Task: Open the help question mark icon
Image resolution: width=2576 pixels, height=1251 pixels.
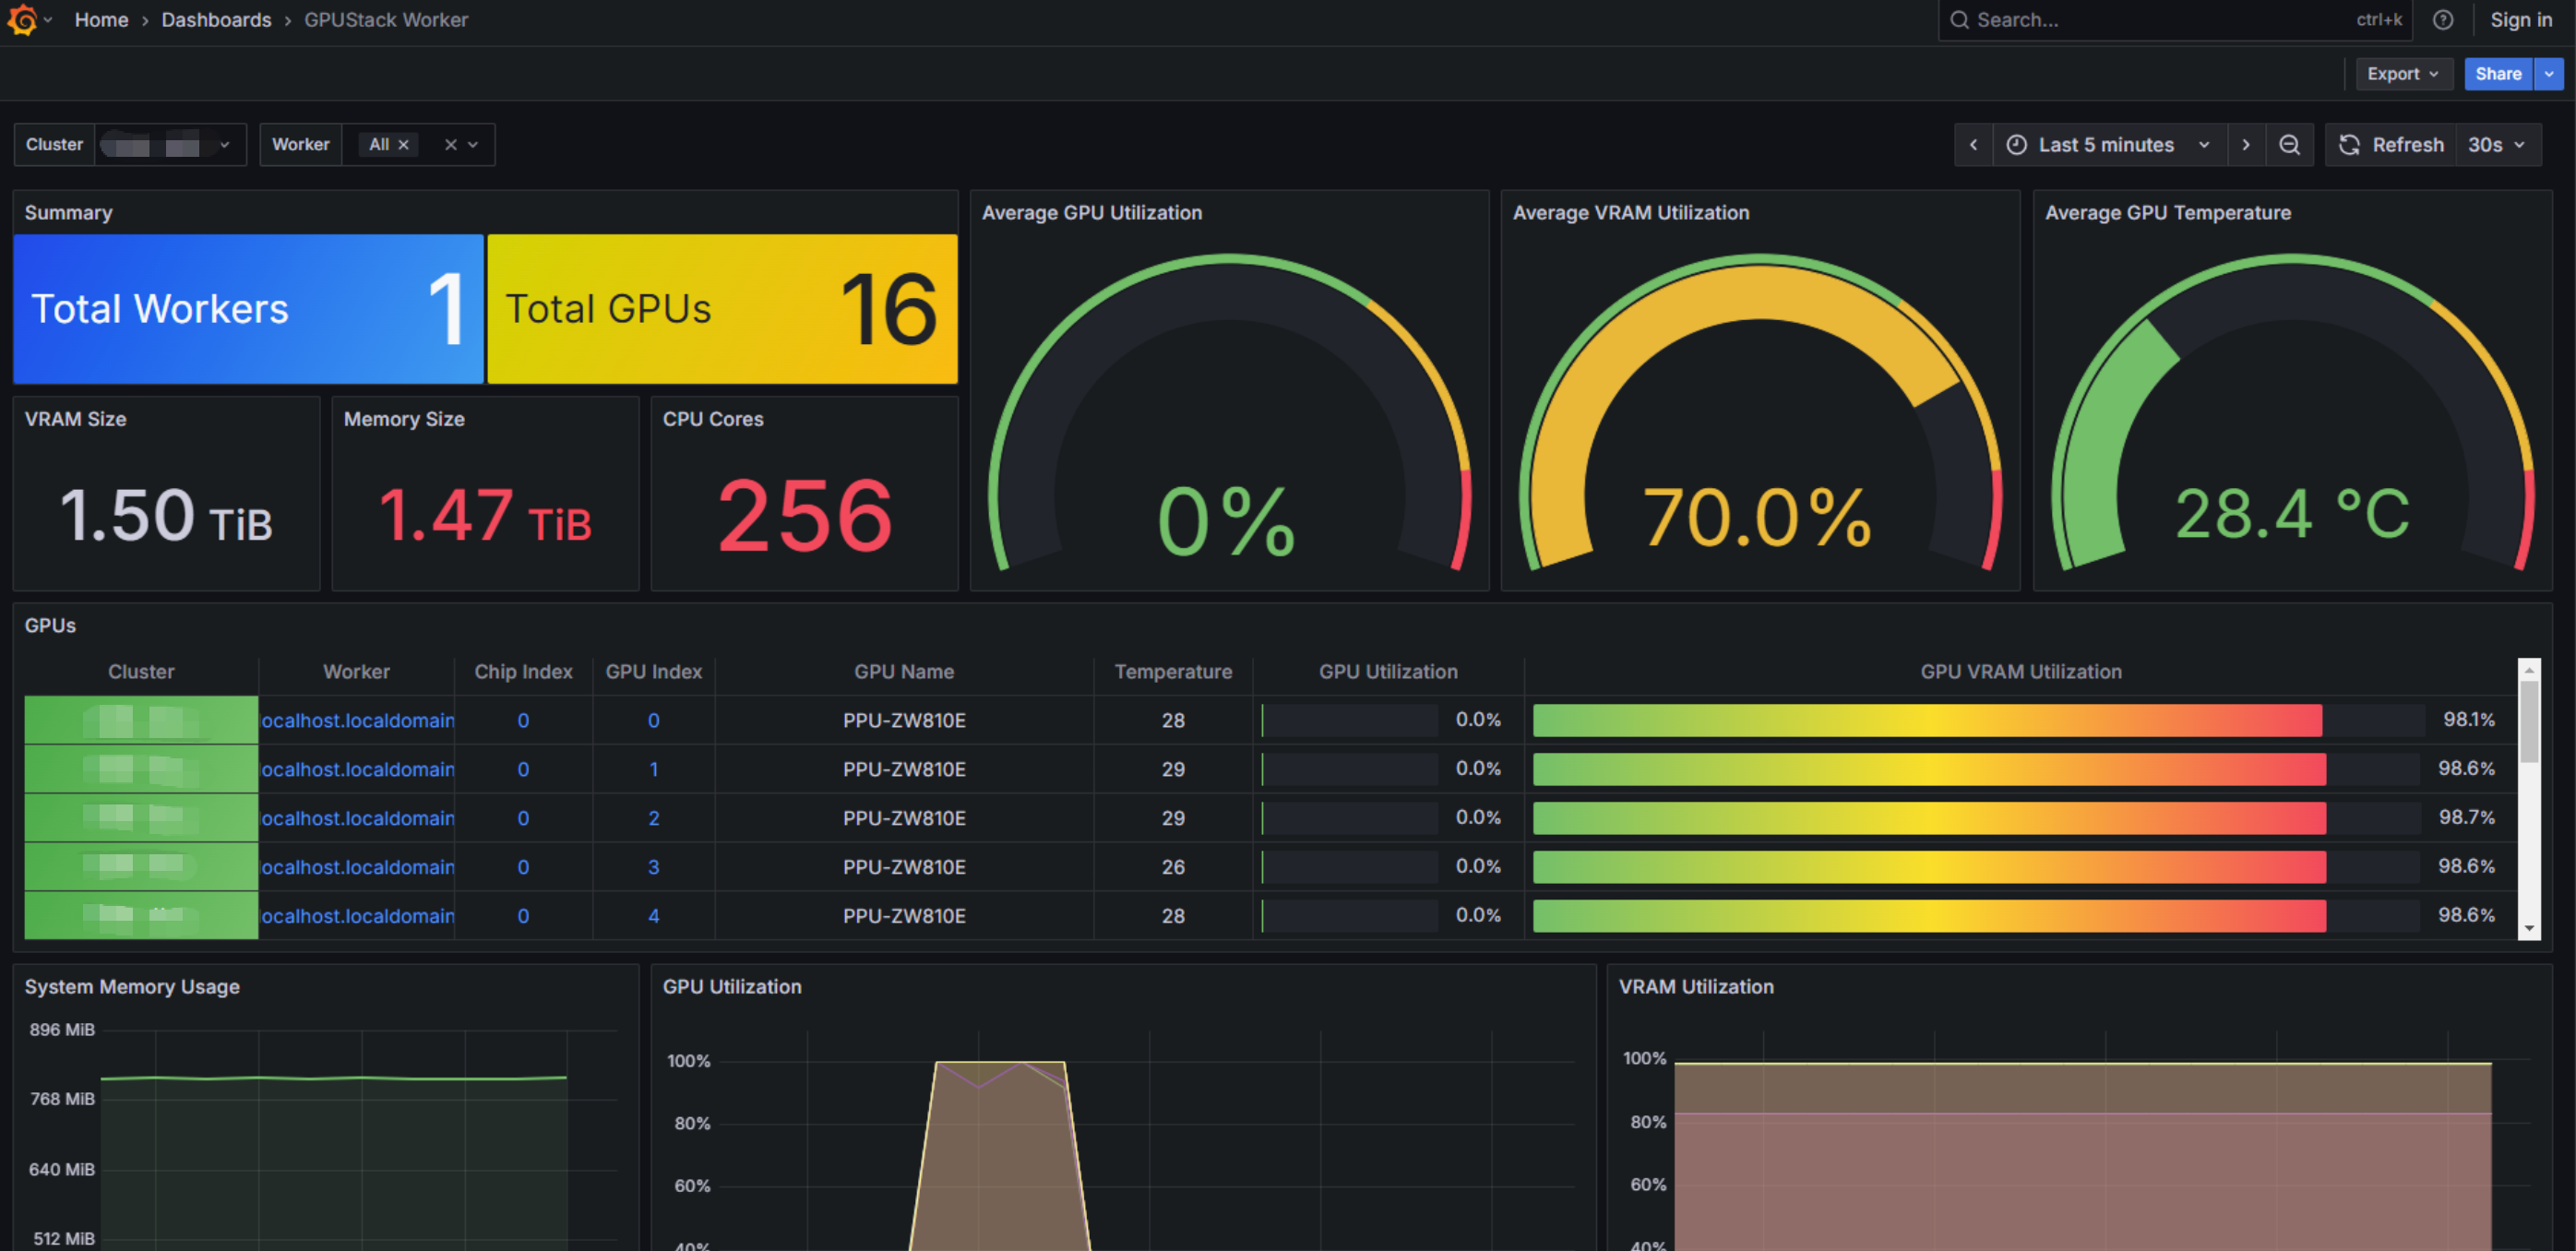Action: point(2442,20)
